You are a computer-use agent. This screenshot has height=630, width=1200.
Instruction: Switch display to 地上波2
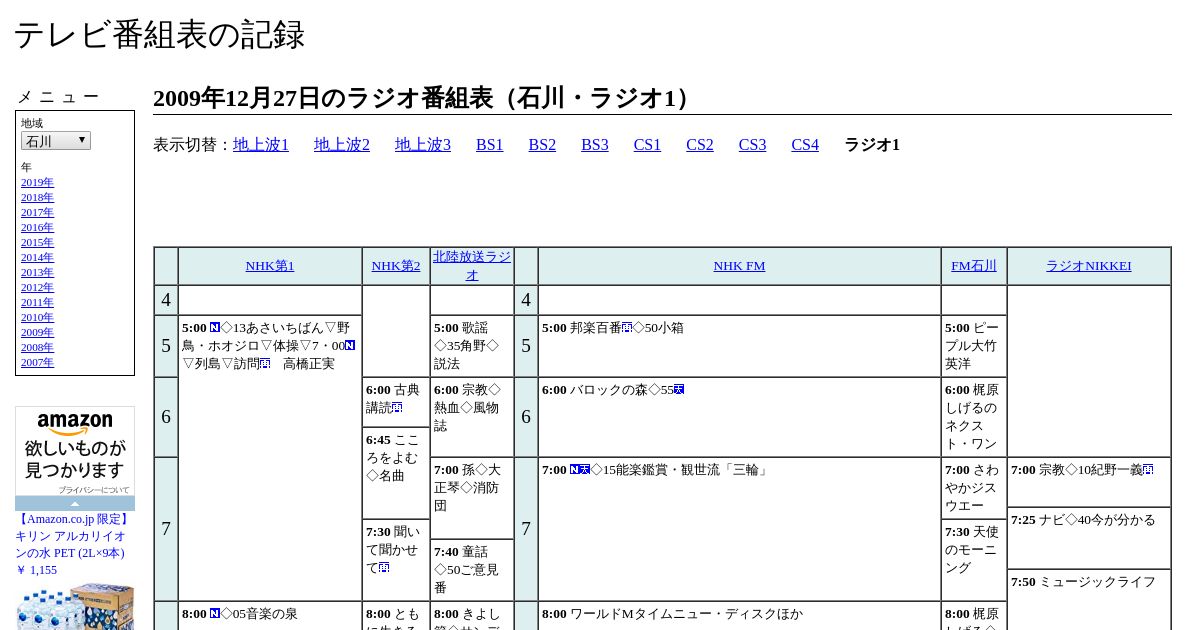point(342,145)
